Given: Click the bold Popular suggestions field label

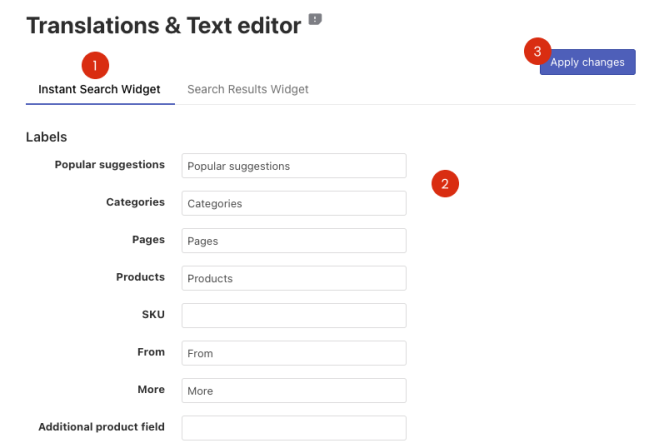Looking at the screenshot, I should tap(109, 164).
